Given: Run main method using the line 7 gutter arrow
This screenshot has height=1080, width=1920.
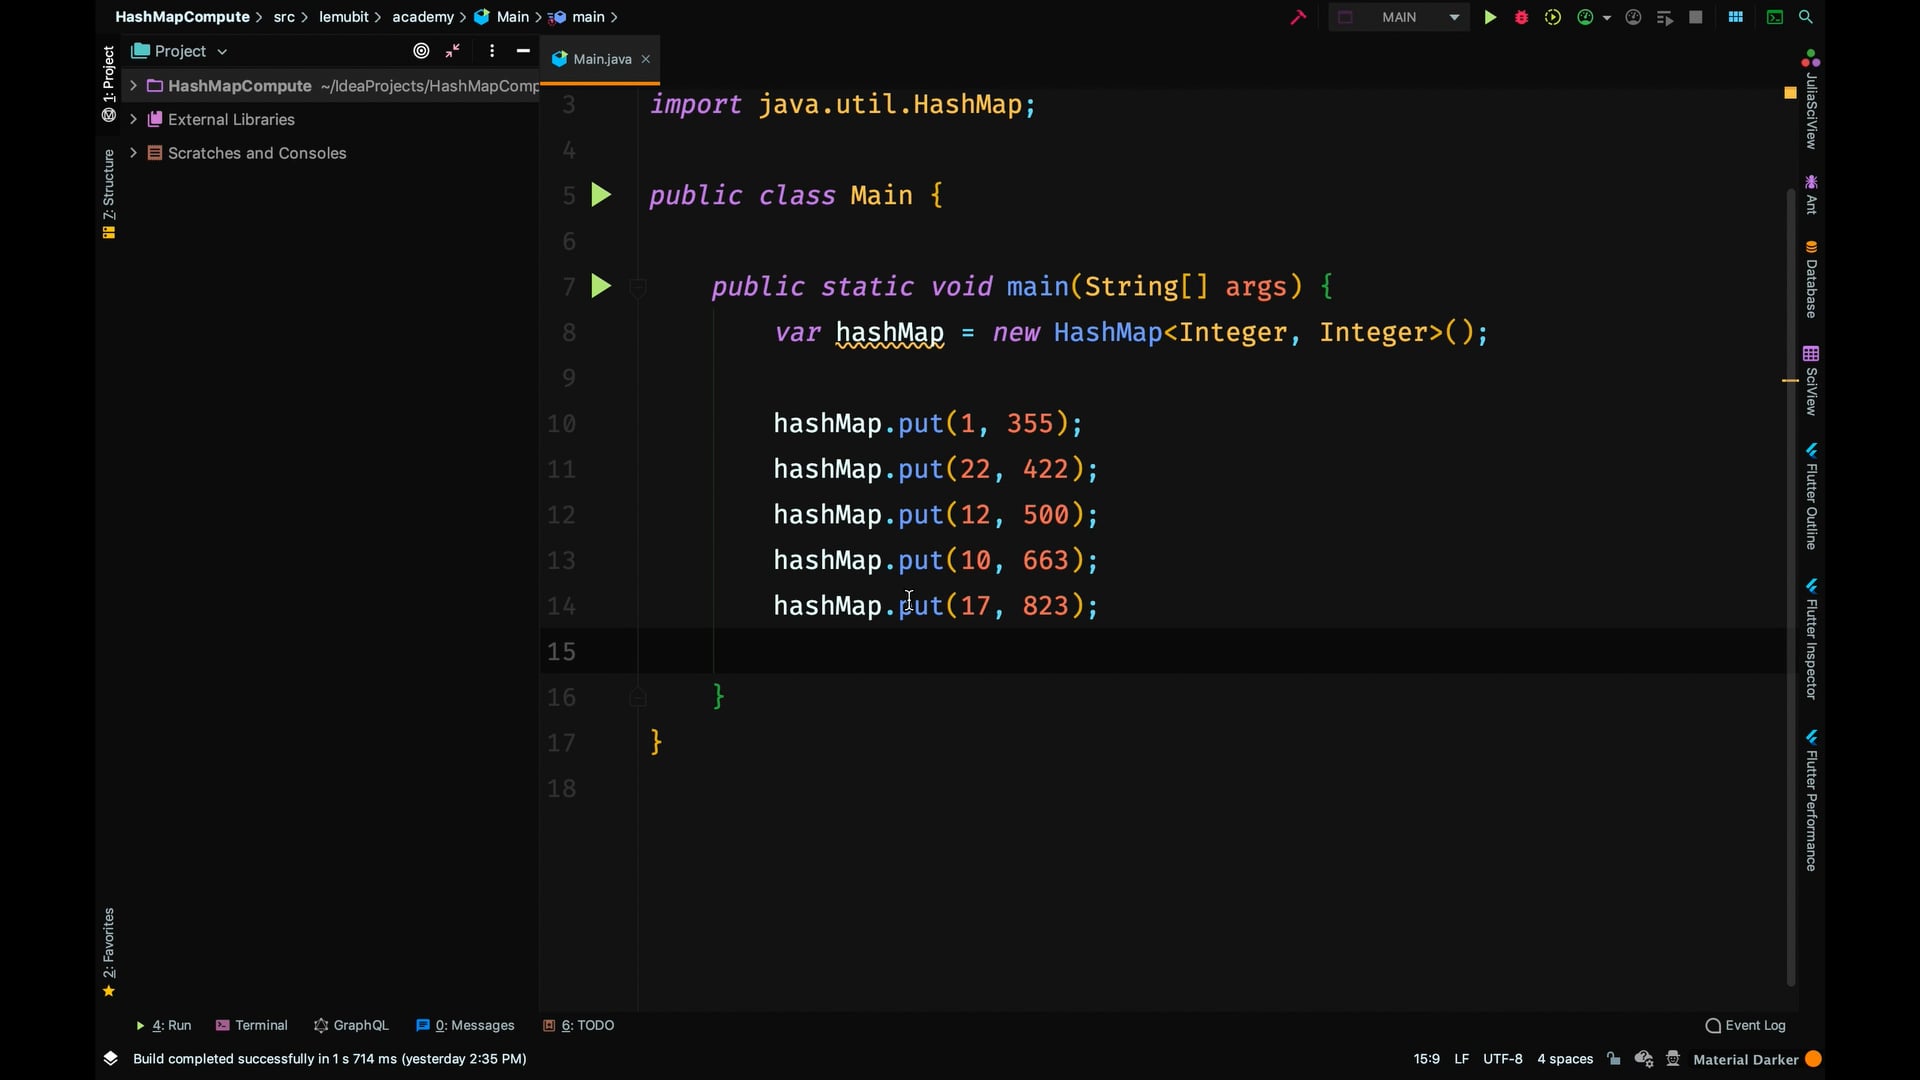Looking at the screenshot, I should 601,287.
